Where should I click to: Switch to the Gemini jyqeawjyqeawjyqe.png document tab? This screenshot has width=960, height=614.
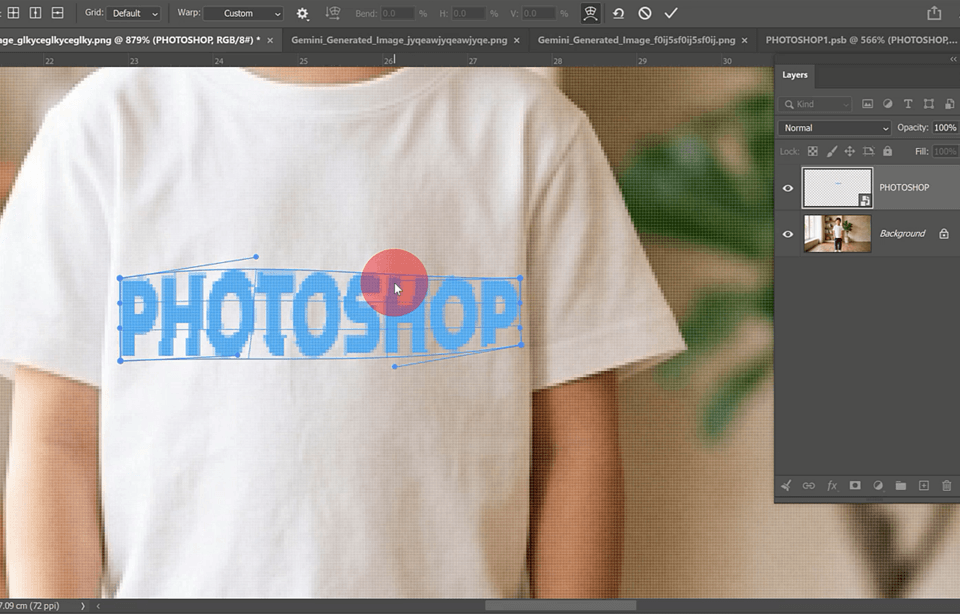point(399,40)
